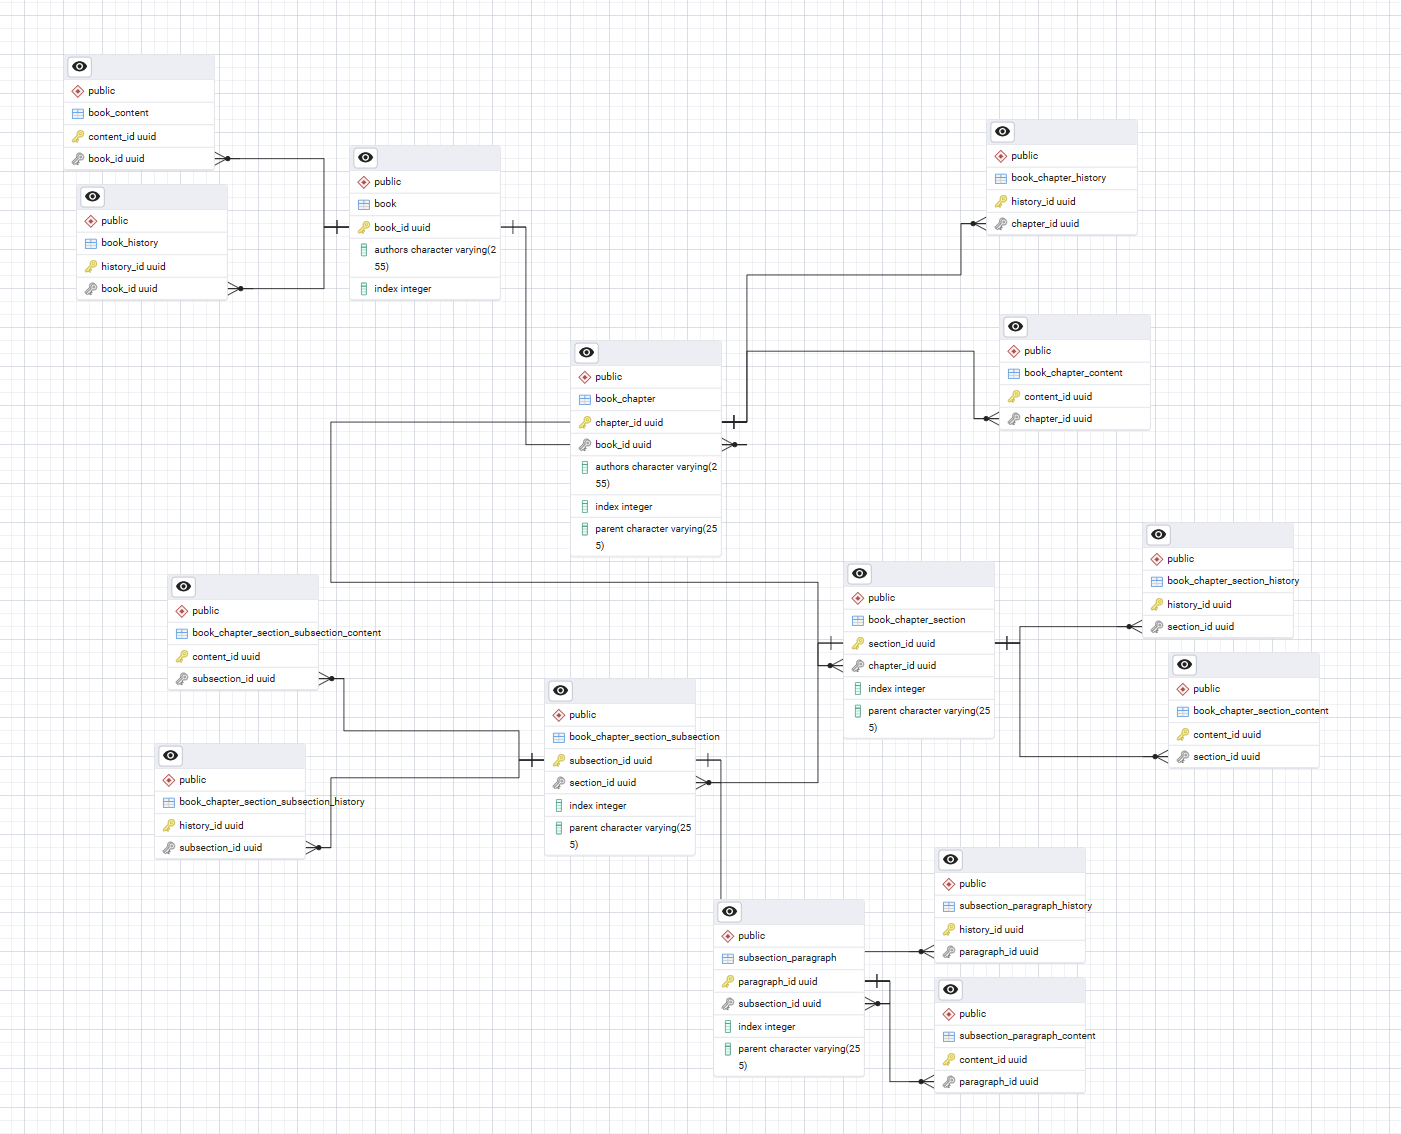Click foreign key icon for chapter_id in book_chapter_history
This screenshot has height=1134, width=1401.
[x=1001, y=224]
